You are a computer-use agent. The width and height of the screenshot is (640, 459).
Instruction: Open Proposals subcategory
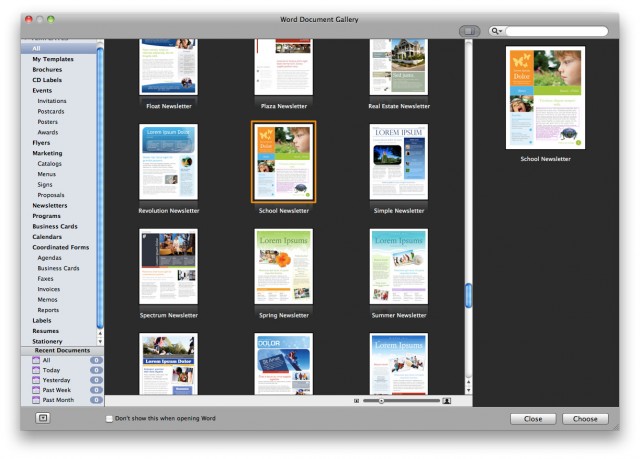click(51, 195)
